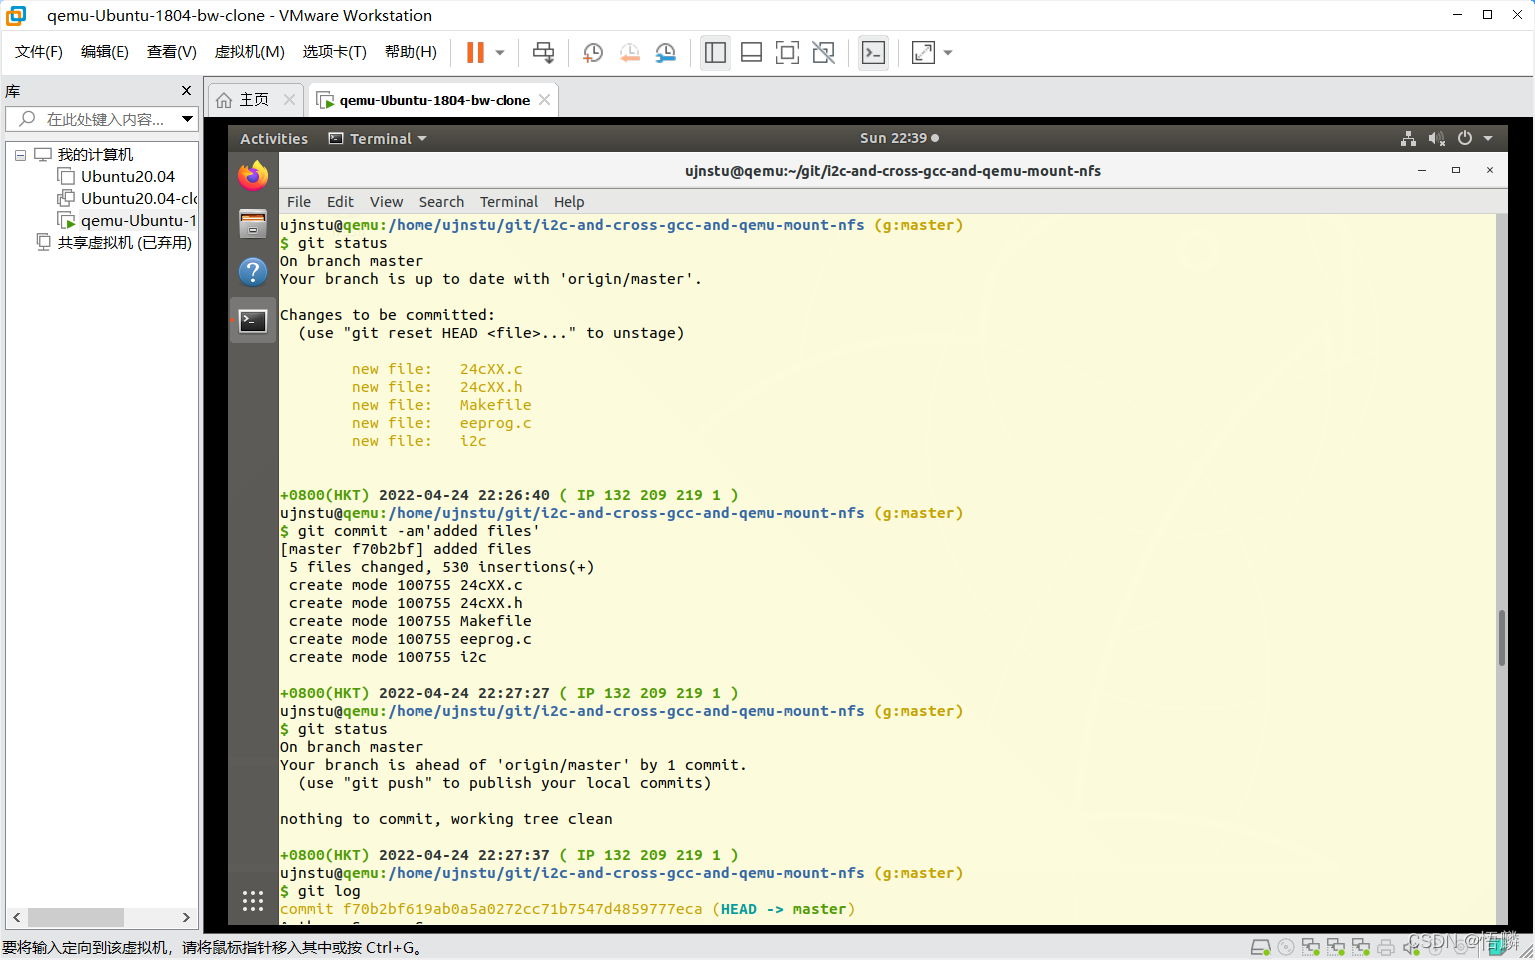This screenshot has height=960, width=1535.
Task: Click the library panel horizontal scrollbar thumb
Action: coord(76,917)
